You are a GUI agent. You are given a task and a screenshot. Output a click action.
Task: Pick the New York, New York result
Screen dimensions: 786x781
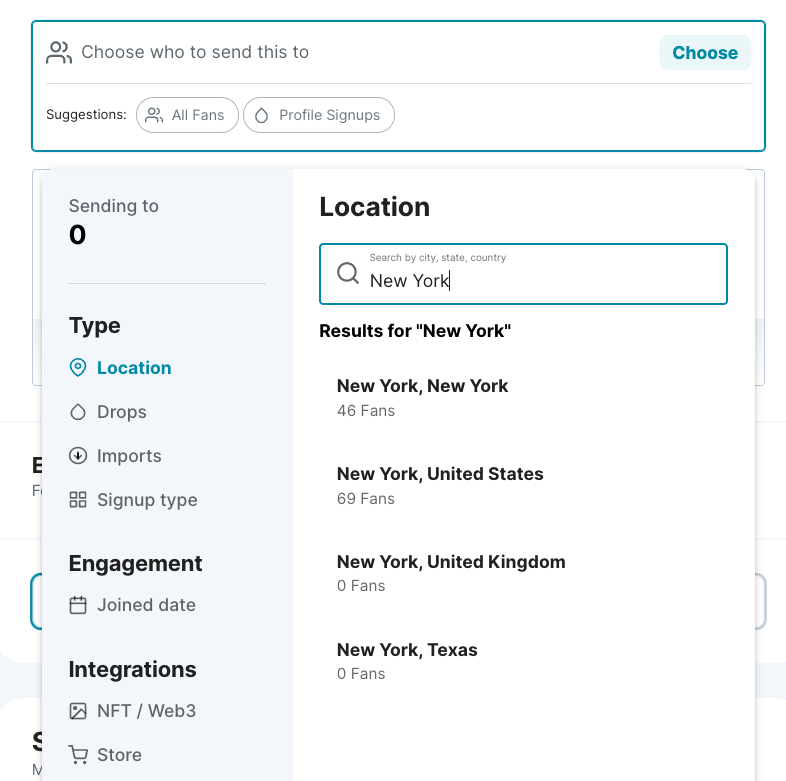[422, 397]
